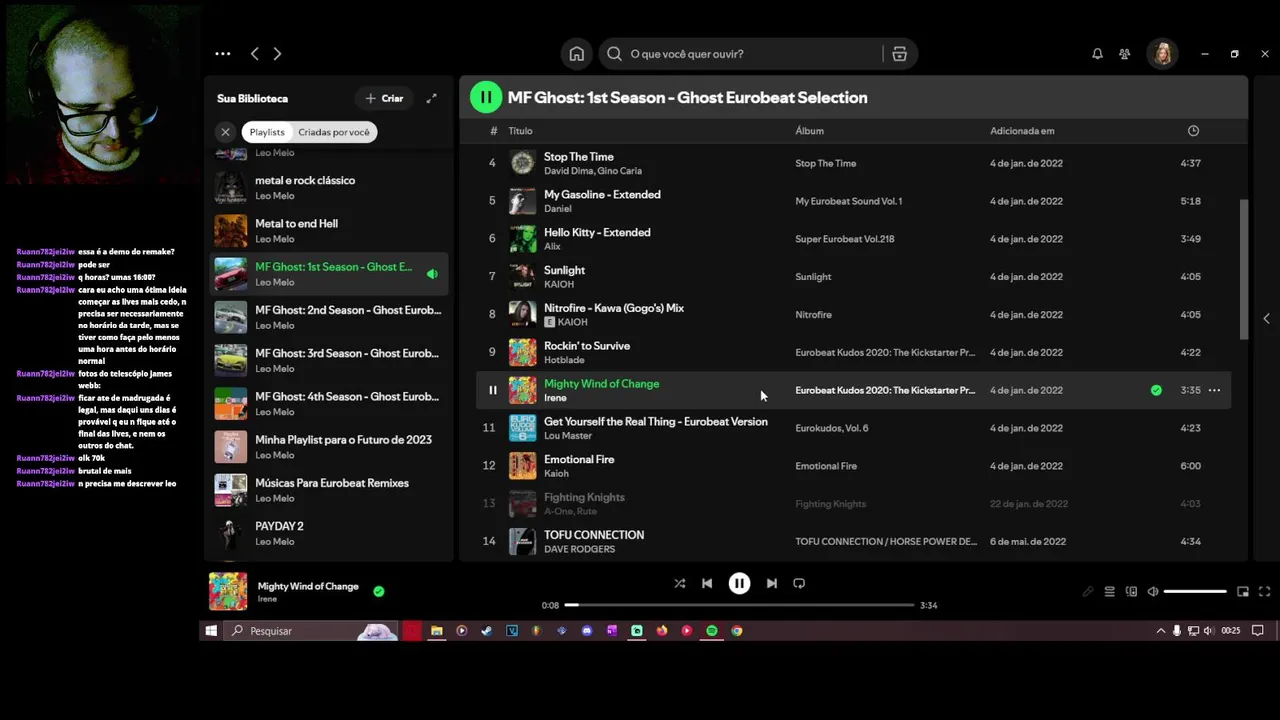Open album link 'Eurokudos, Vol. 6'
1280x720 pixels.
pos(832,428)
